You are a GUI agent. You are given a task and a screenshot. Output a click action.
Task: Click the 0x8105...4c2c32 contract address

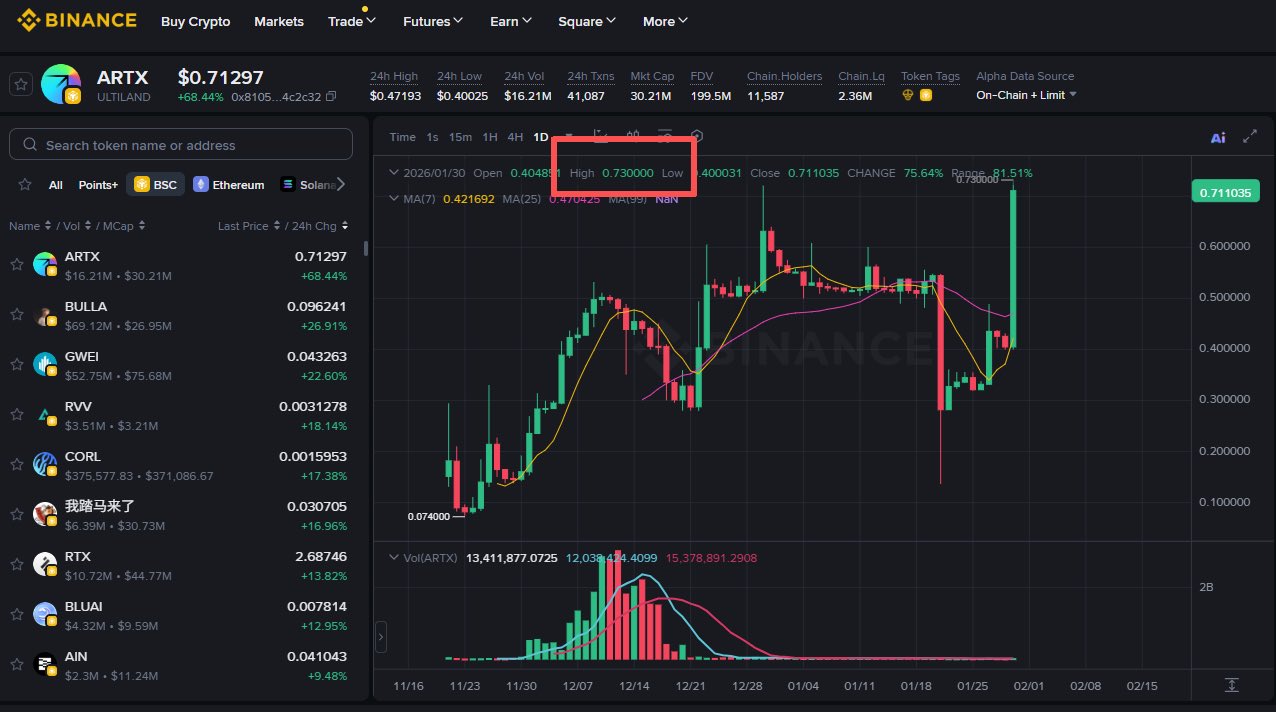[276, 97]
